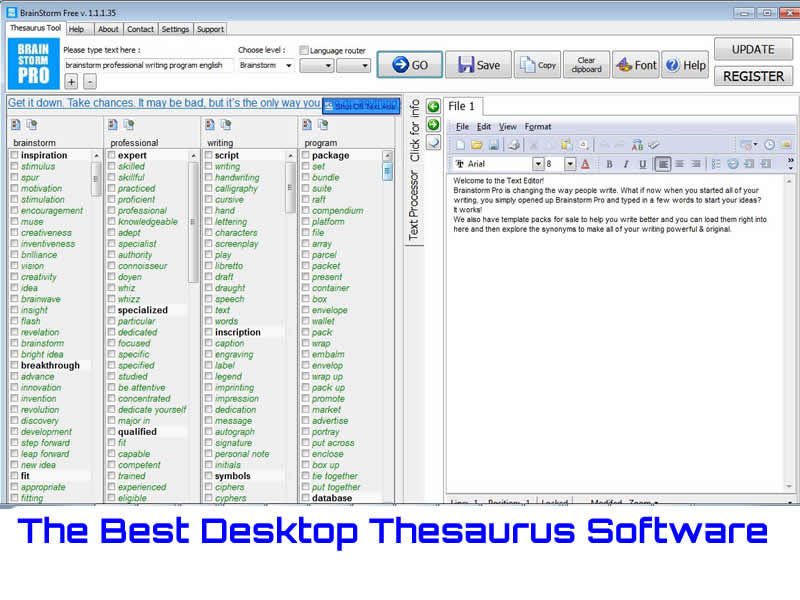Image resolution: width=800 pixels, height=600 pixels.
Task: Click the green right arrow button
Action: [433, 124]
